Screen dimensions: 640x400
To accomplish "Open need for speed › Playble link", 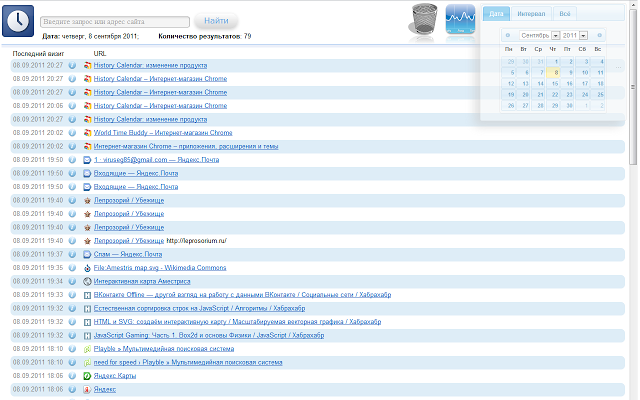I will click(188, 362).
